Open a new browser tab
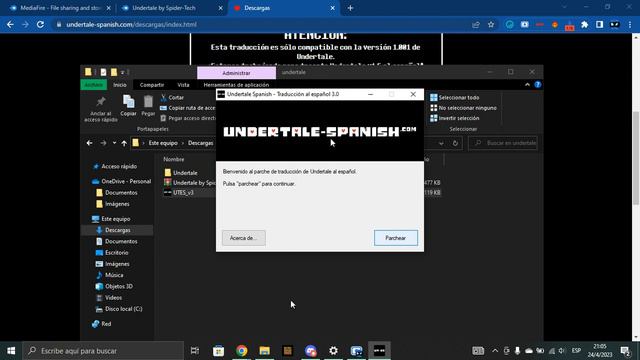Image resolution: width=640 pixels, height=360 pixels. (350, 8)
